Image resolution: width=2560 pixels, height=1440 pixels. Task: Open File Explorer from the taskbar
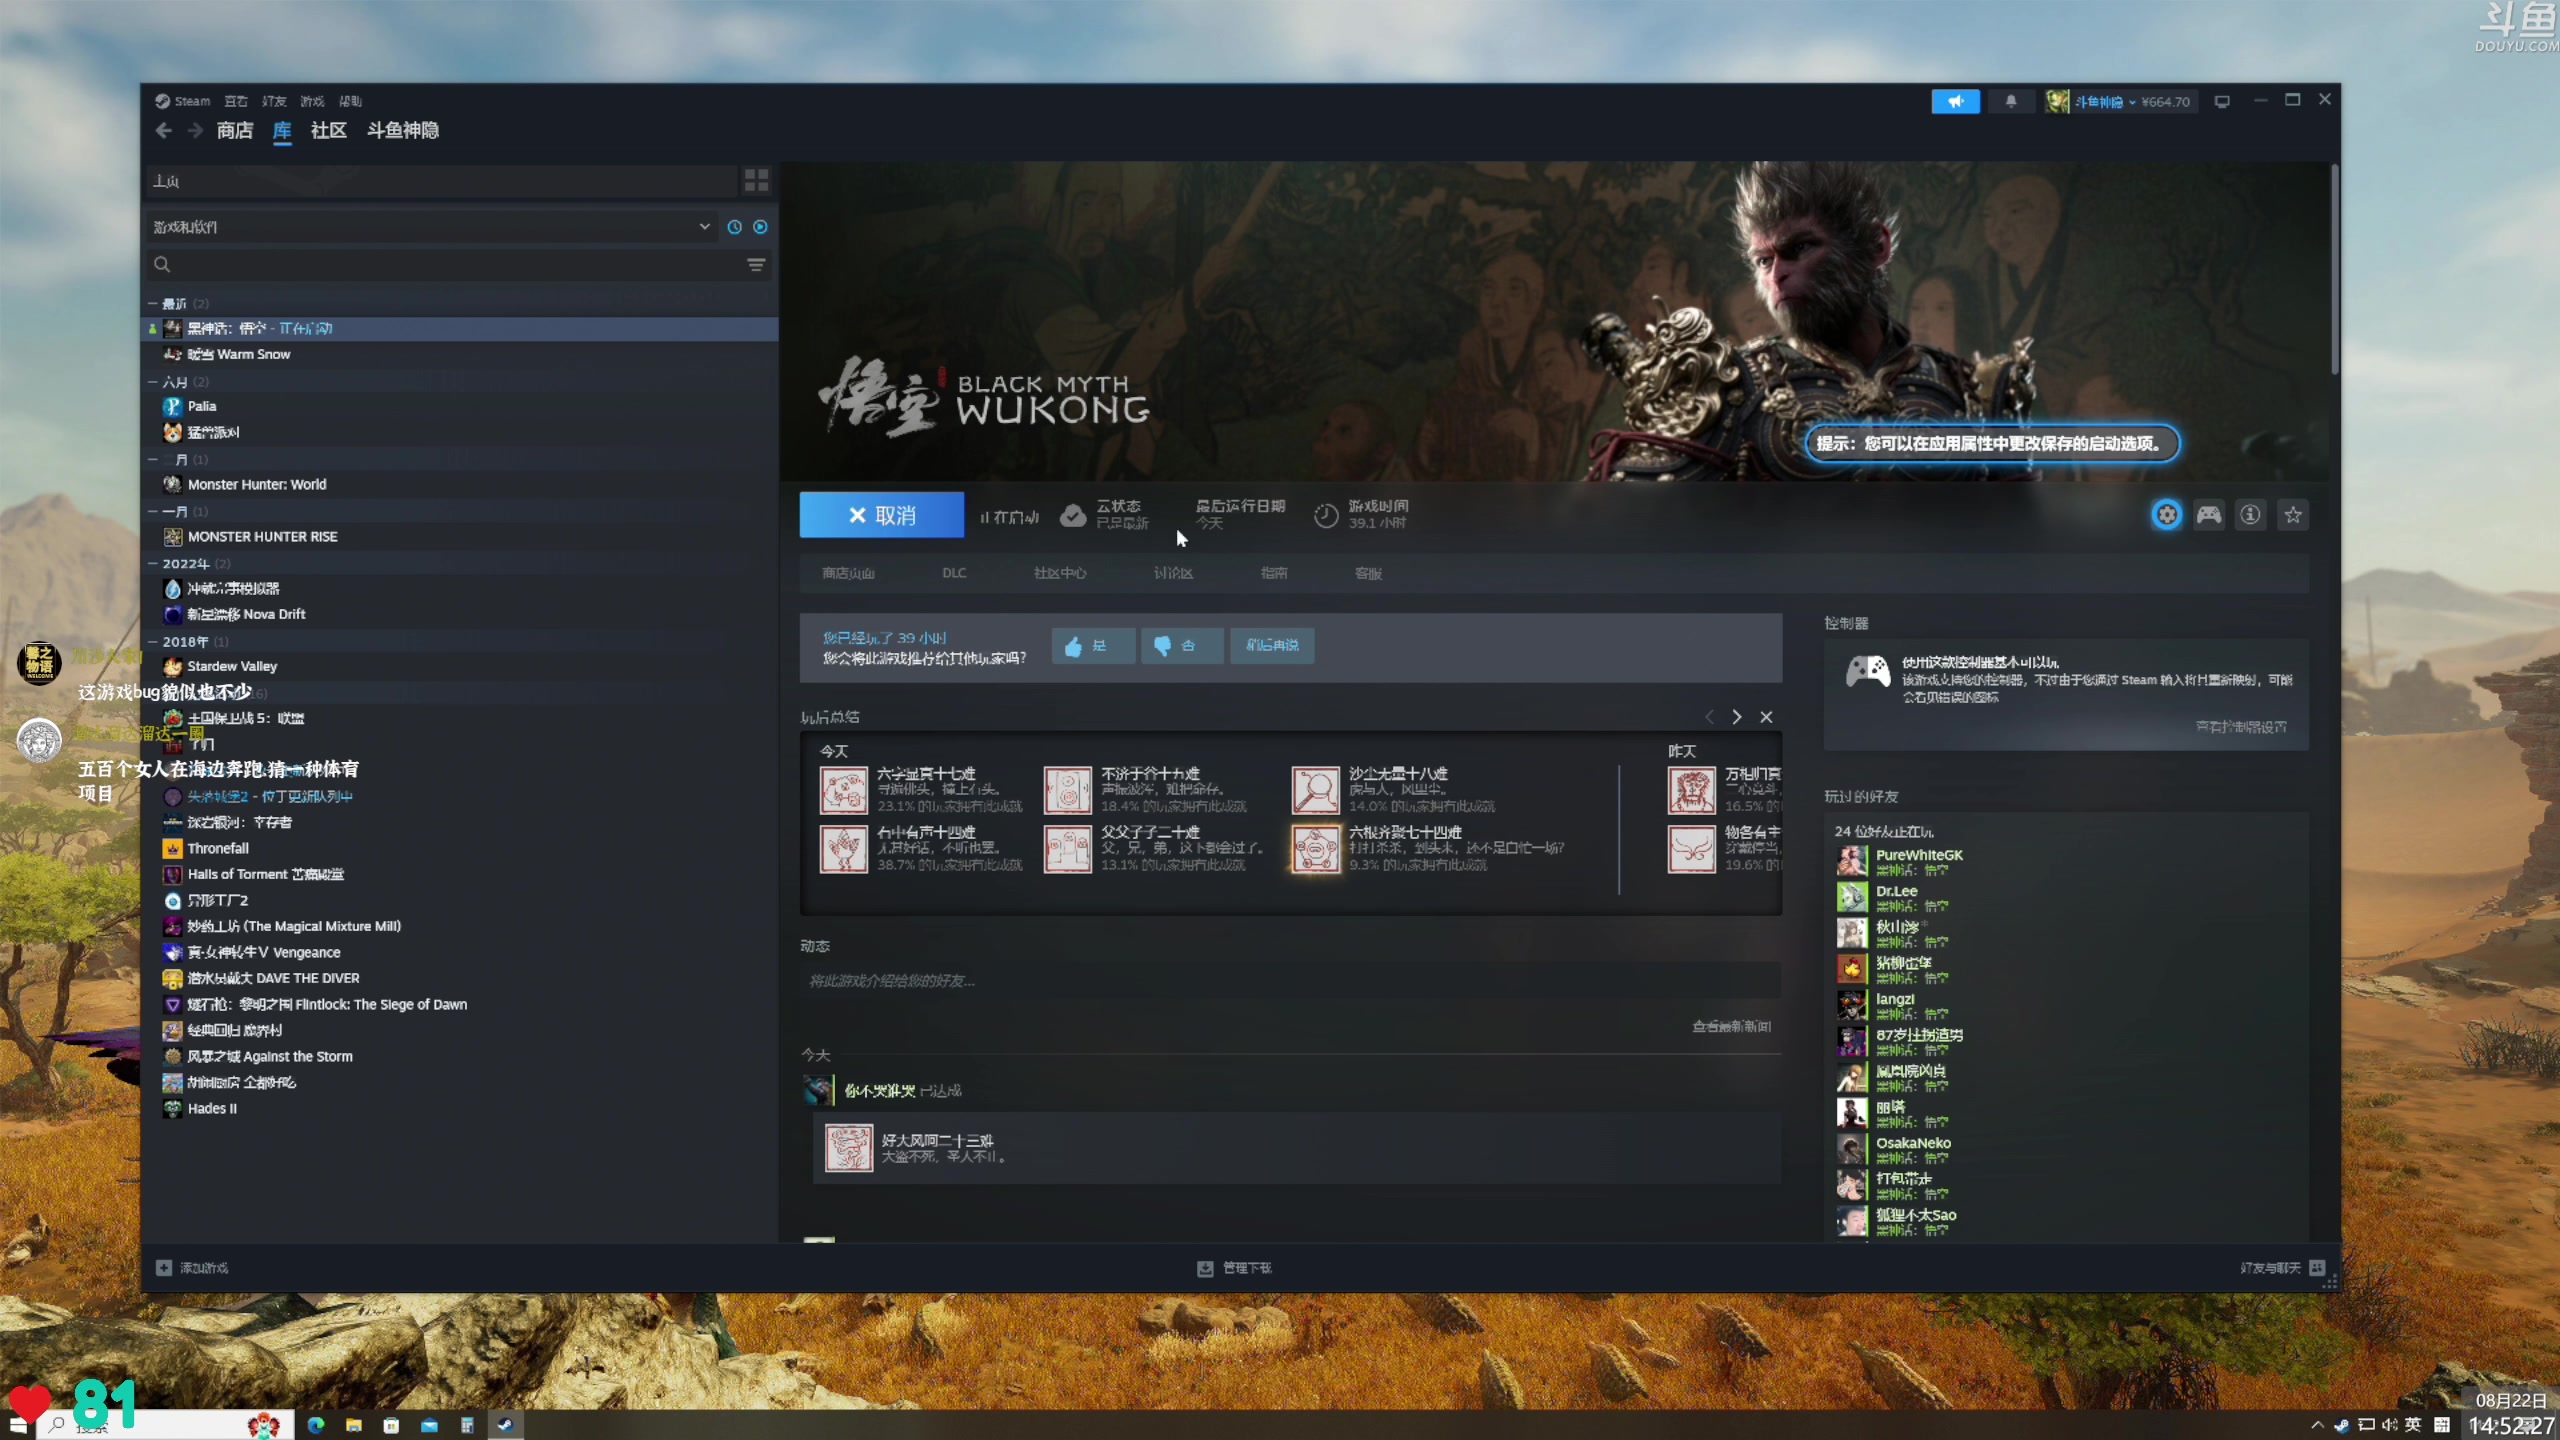pos(354,1425)
